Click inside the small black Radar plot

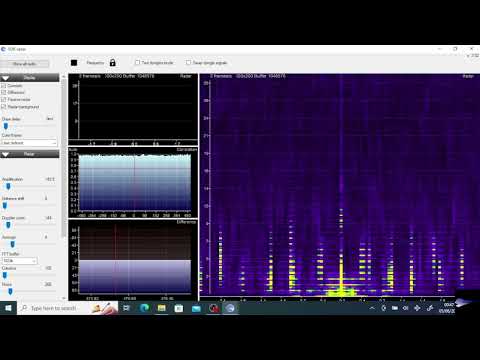(x=133, y=109)
